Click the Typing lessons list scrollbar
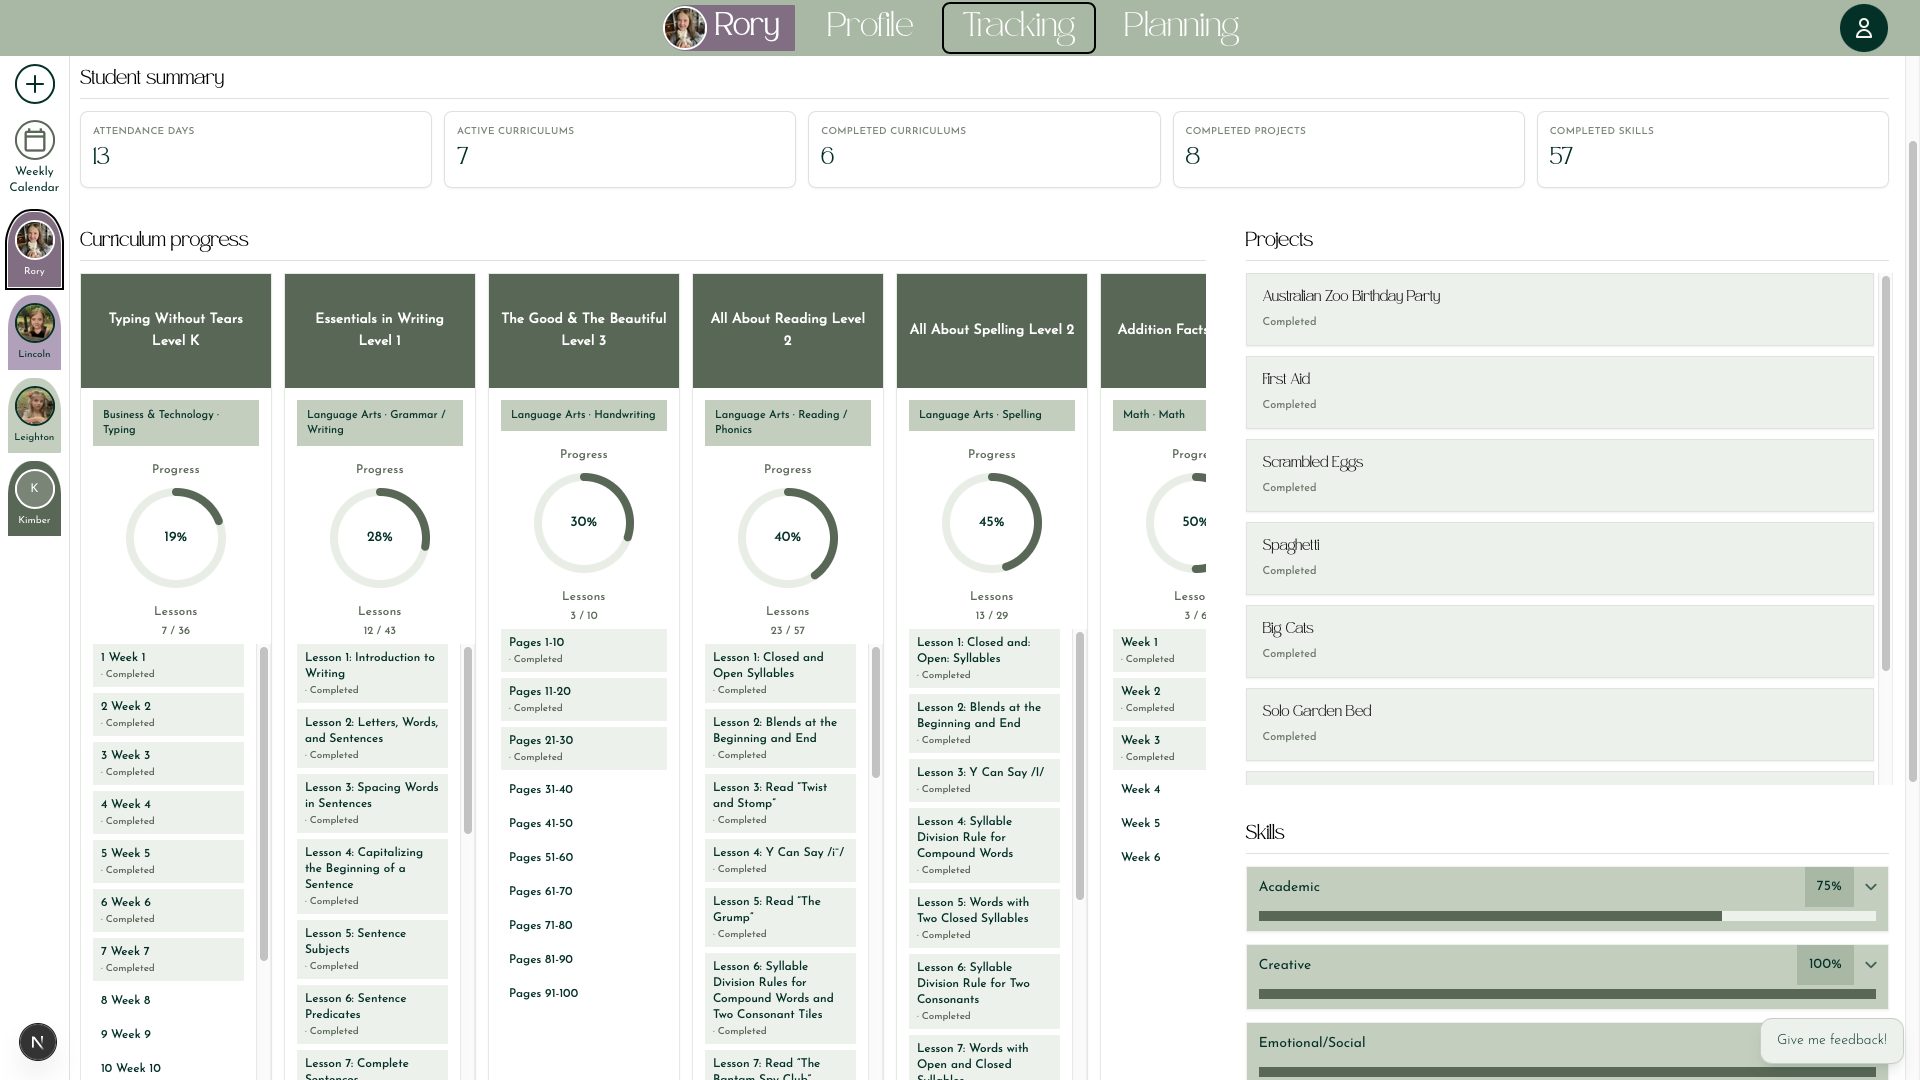1920x1080 pixels. point(264,804)
